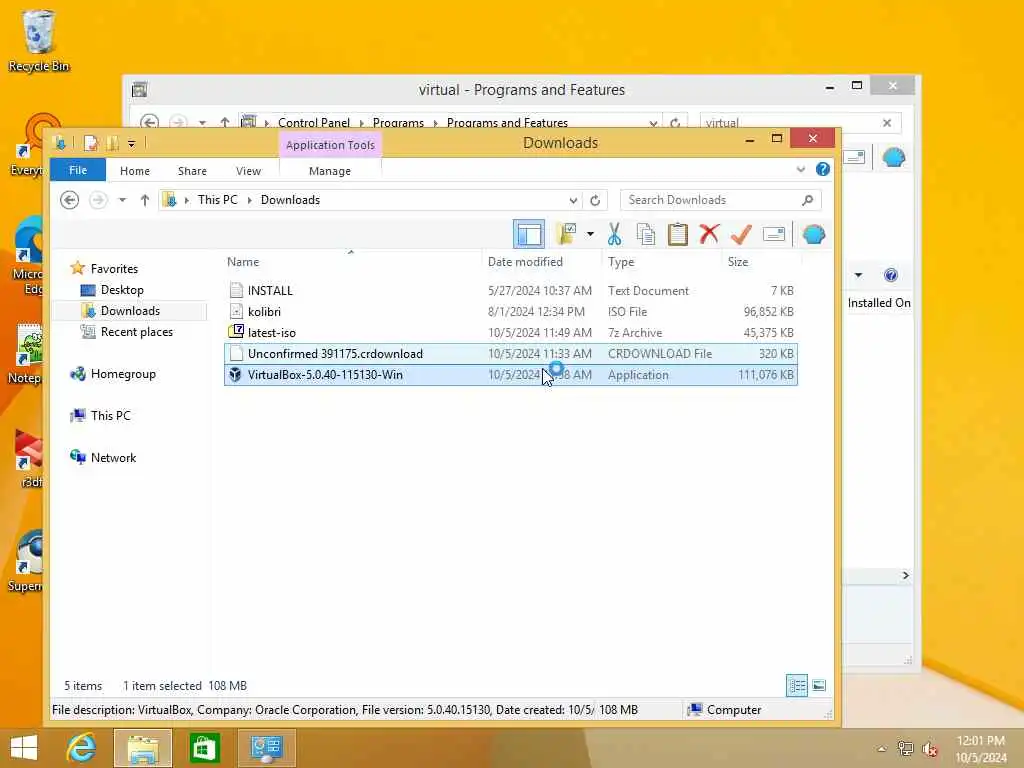Select VirtualBox-5.0.40-115130-Win application

(x=511, y=375)
